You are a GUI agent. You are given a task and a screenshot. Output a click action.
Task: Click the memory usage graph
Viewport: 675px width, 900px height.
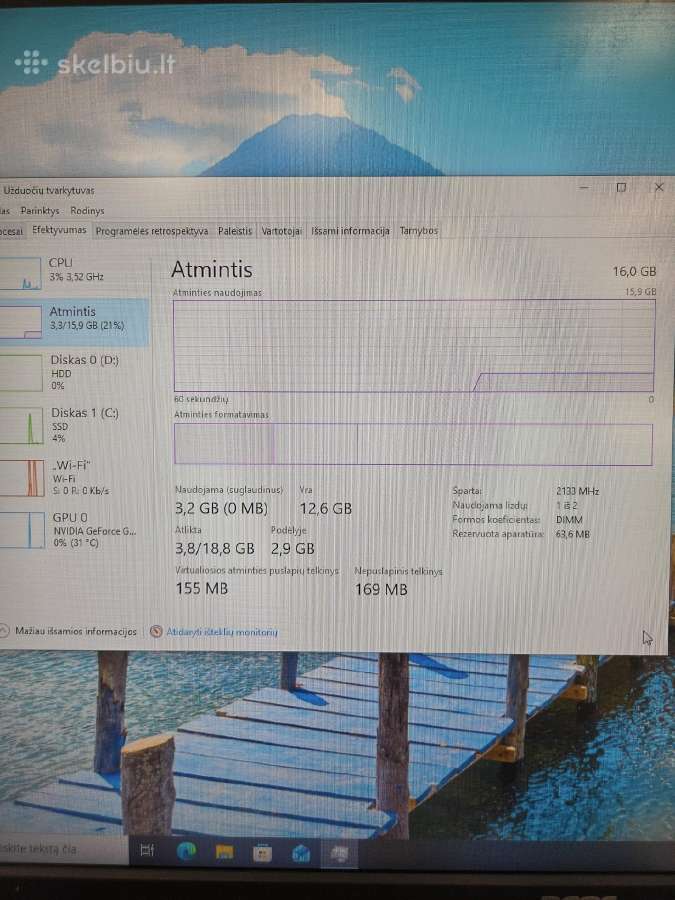[x=414, y=346]
